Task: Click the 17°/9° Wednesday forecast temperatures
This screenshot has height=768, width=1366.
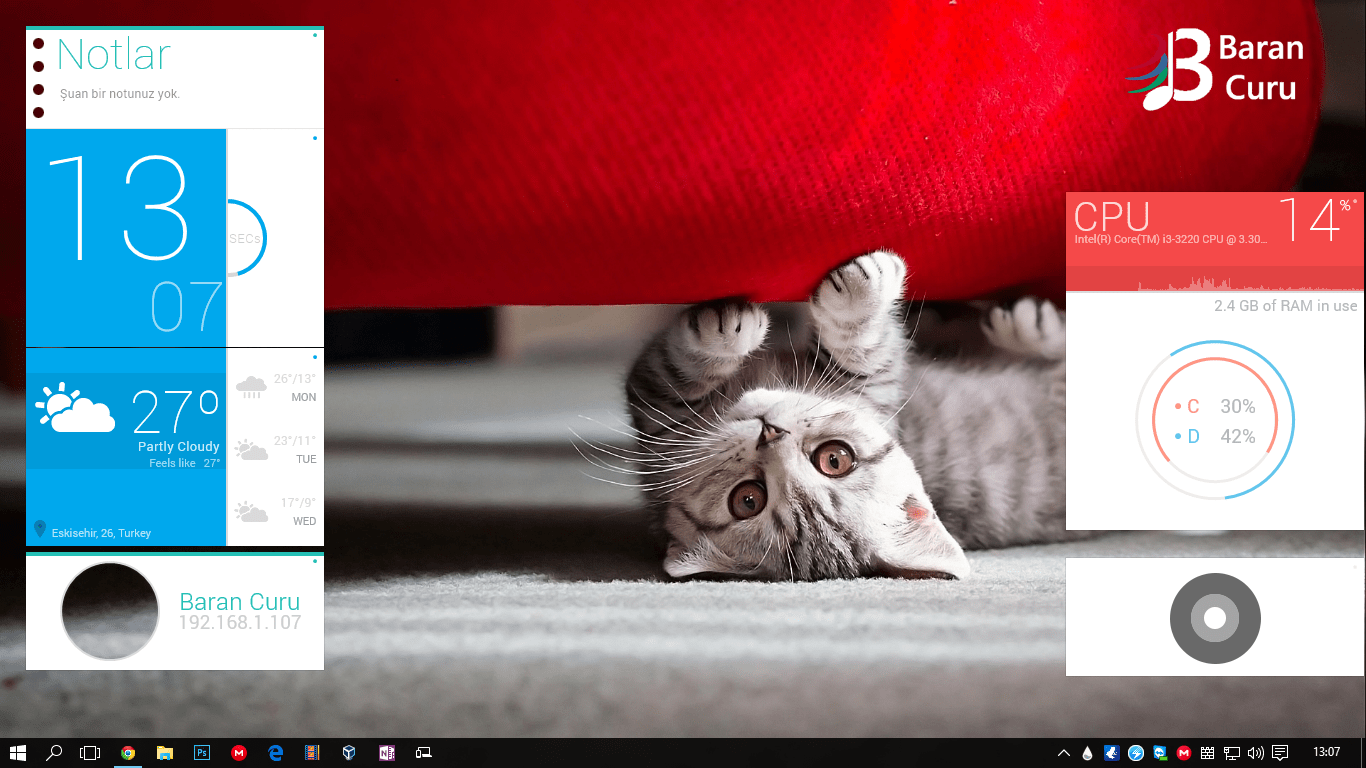Action: 298,503
